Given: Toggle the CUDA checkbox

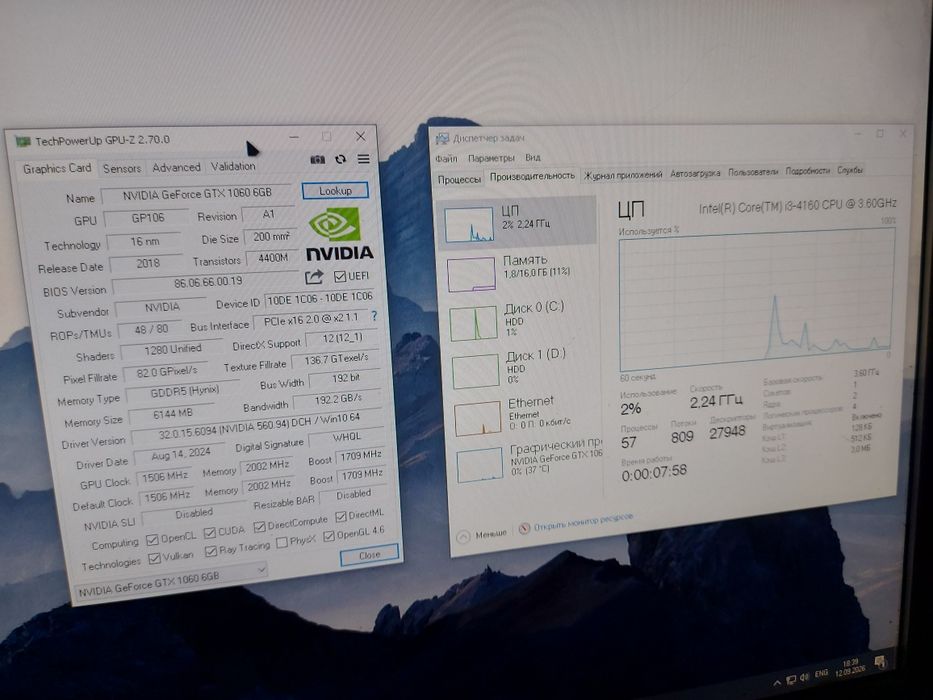Looking at the screenshot, I should click(209, 533).
